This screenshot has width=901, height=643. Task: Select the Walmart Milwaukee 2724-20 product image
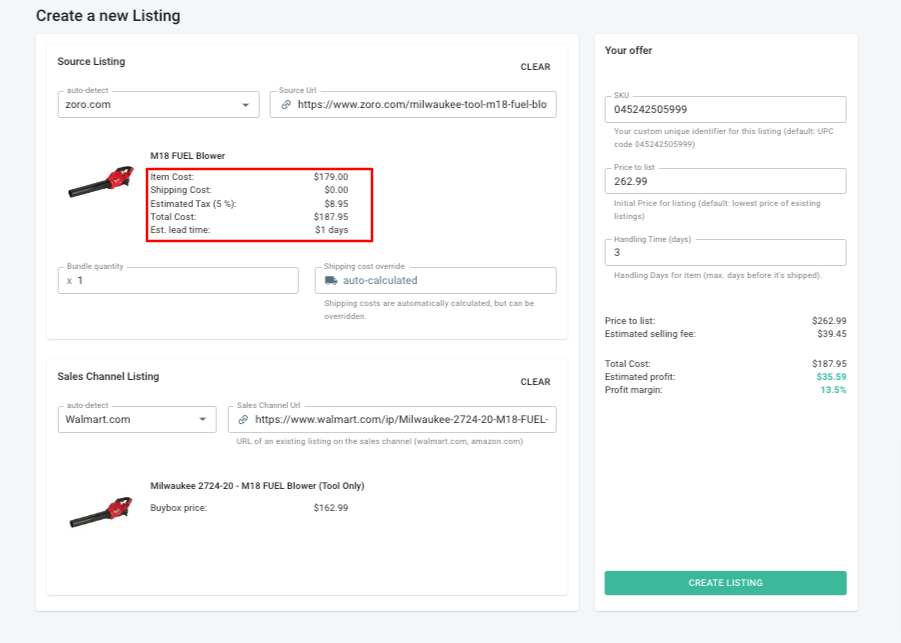click(x=100, y=511)
